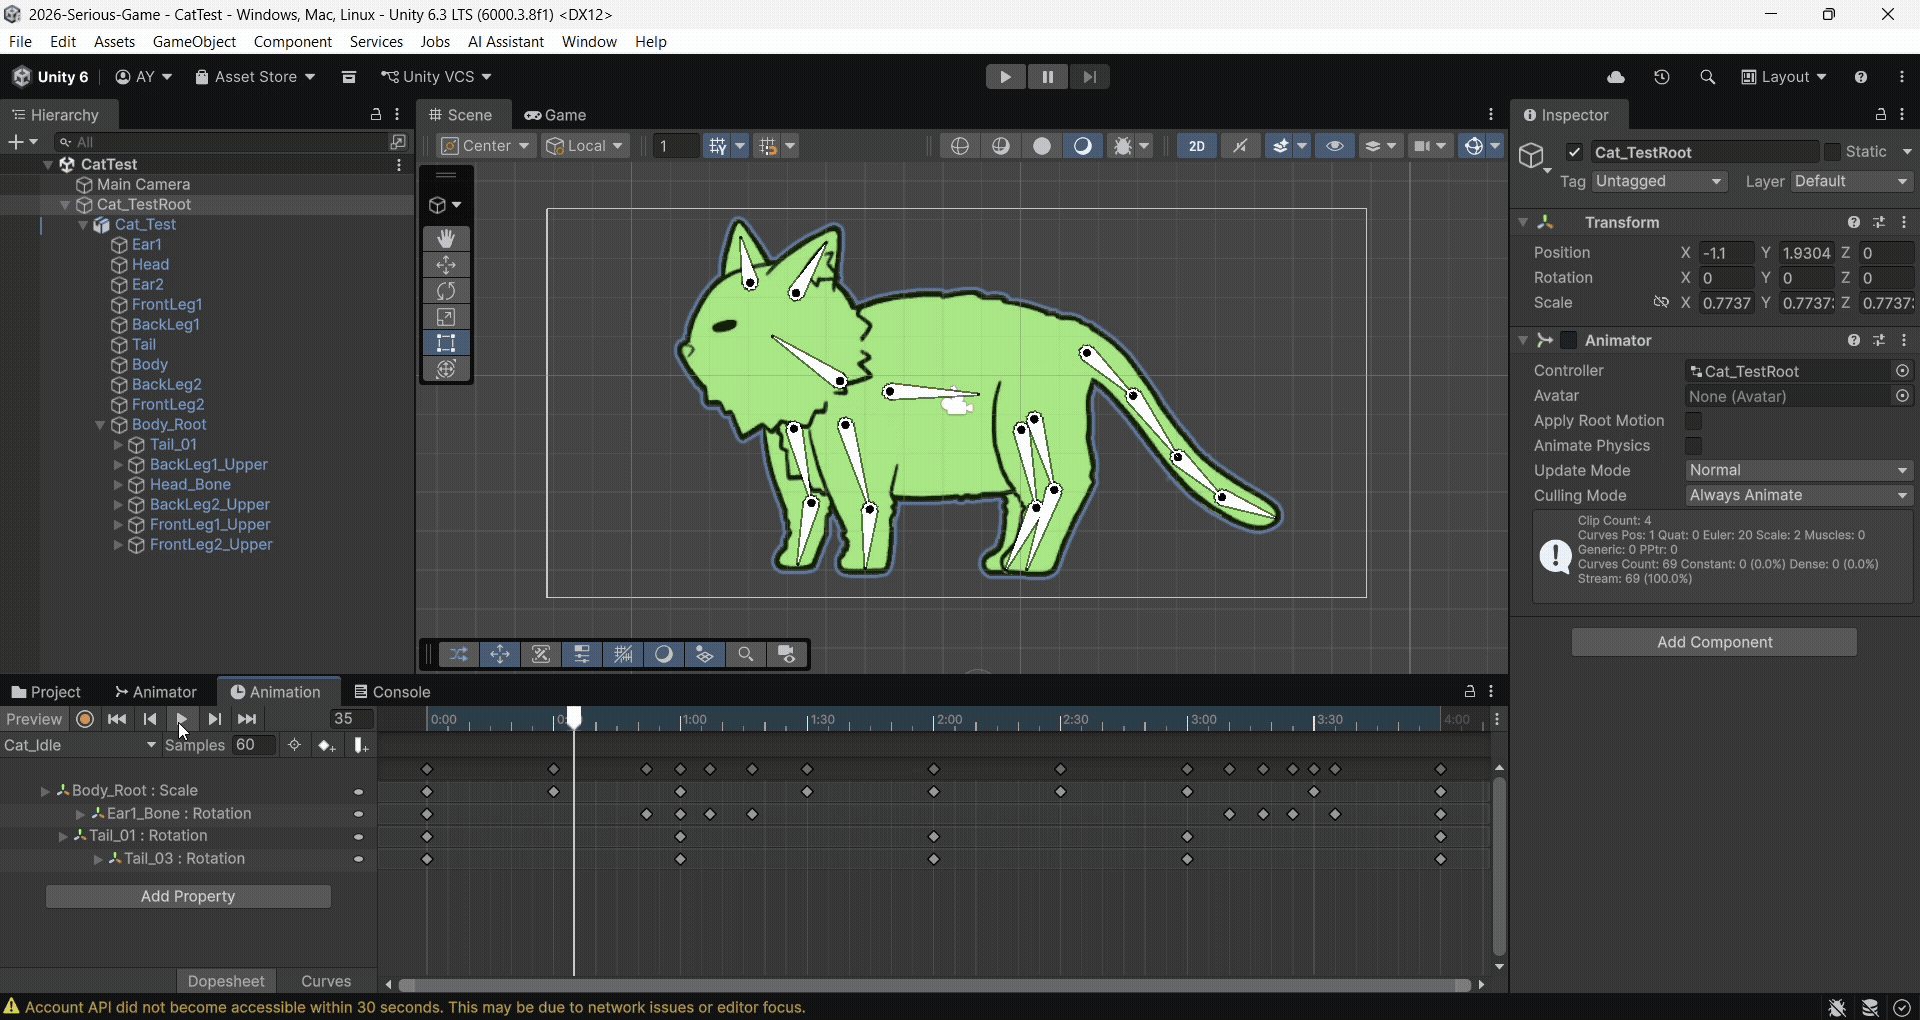Toggle the Static checkbox for Cat_TestRoot
Image resolution: width=1920 pixels, height=1020 pixels.
pyautogui.click(x=1832, y=152)
